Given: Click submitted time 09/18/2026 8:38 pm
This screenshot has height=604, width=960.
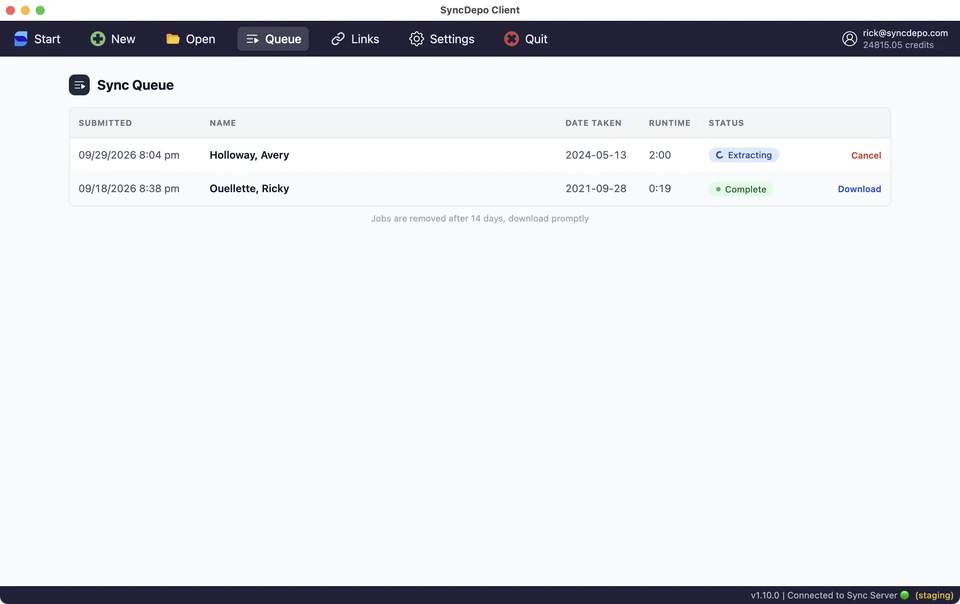Looking at the screenshot, I should 129,188.
